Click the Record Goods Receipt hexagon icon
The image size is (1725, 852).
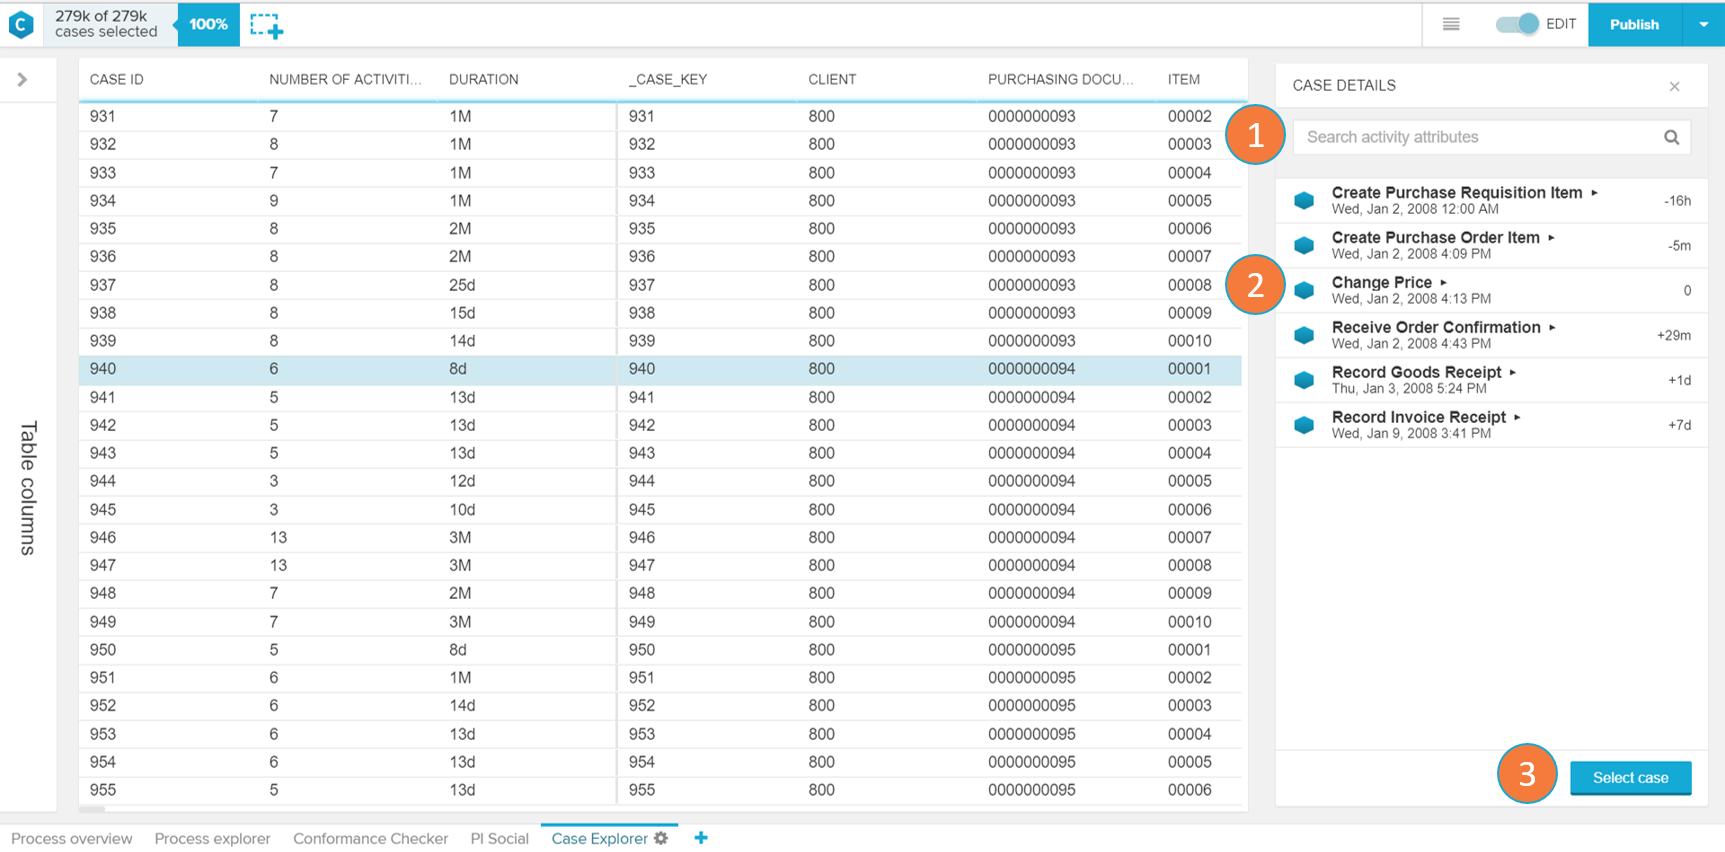pyautogui.click(x=1304, y=380)
